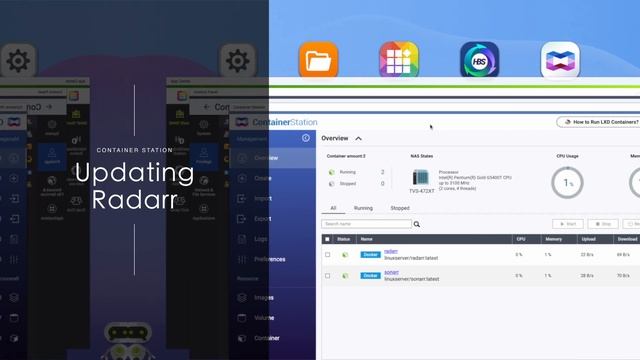This screenshot has height=360, width=640.
Task: Click the Stopped containers status icon in overview
Action: [x=332, y=184]
